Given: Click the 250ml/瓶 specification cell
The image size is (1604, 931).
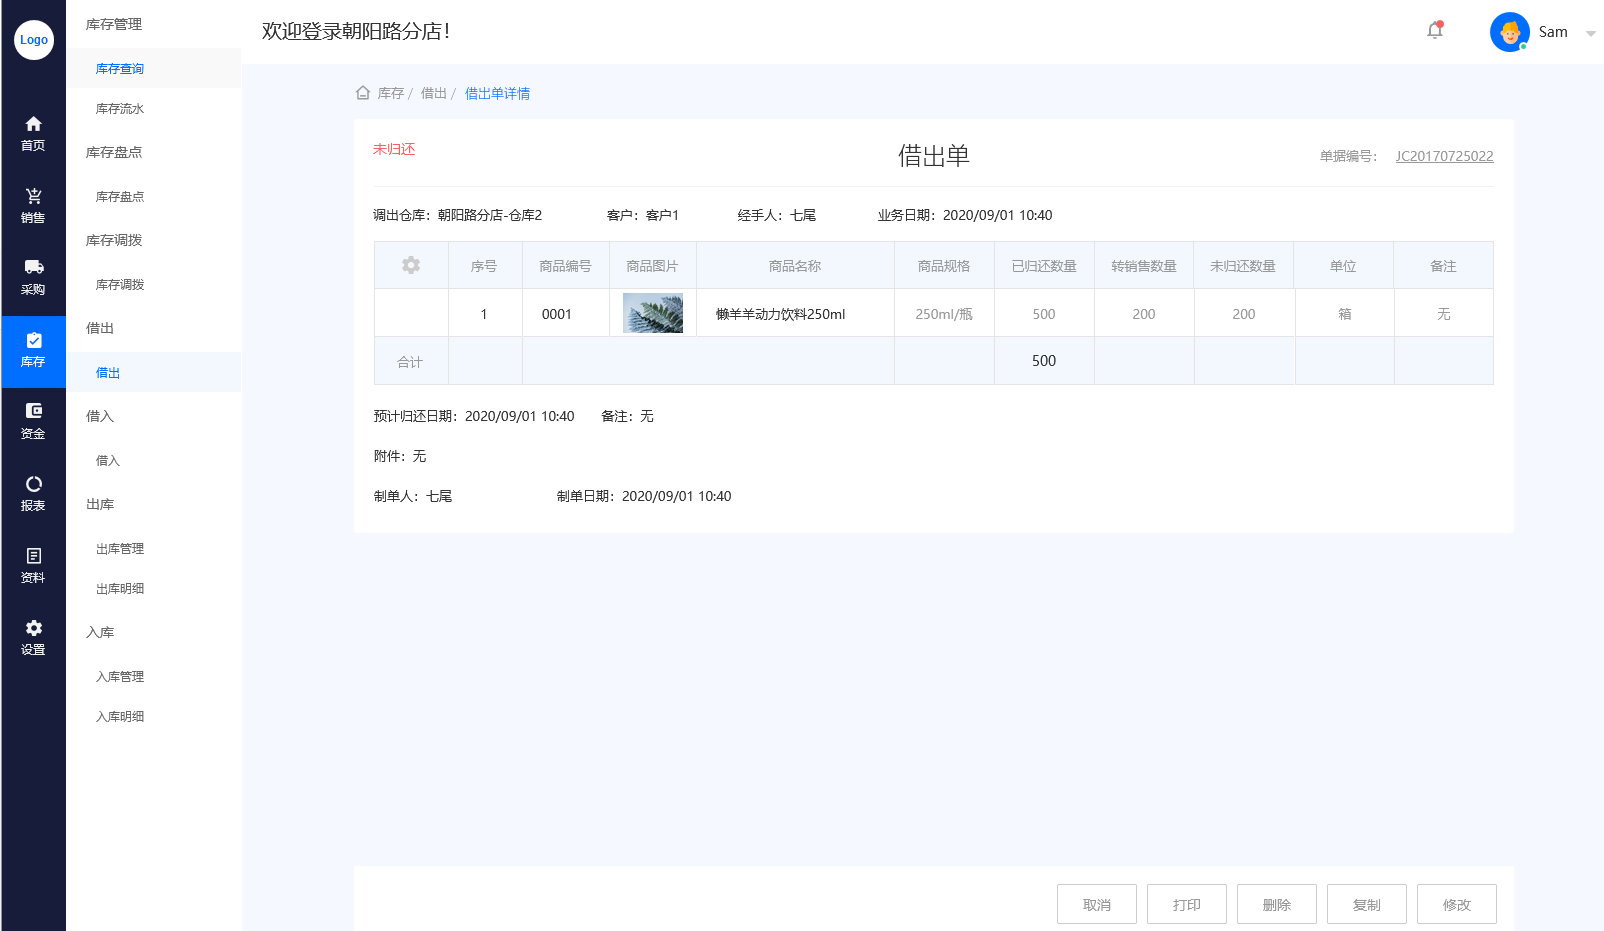Looking at the screenshot, I should click(944, 313).
